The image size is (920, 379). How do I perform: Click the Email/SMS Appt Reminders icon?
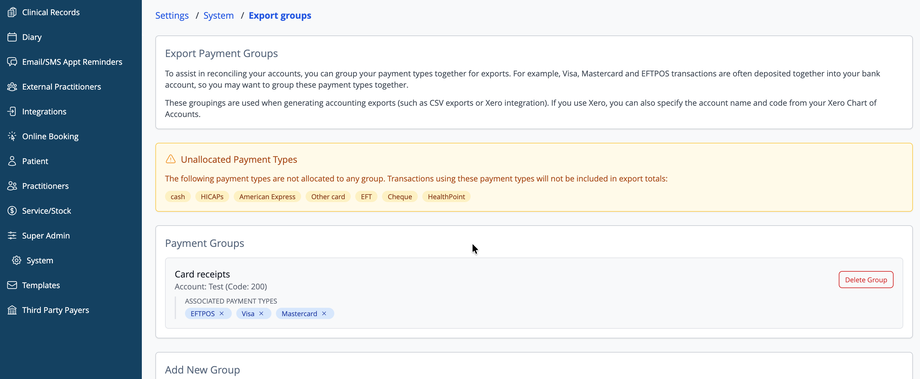[12, 62]
